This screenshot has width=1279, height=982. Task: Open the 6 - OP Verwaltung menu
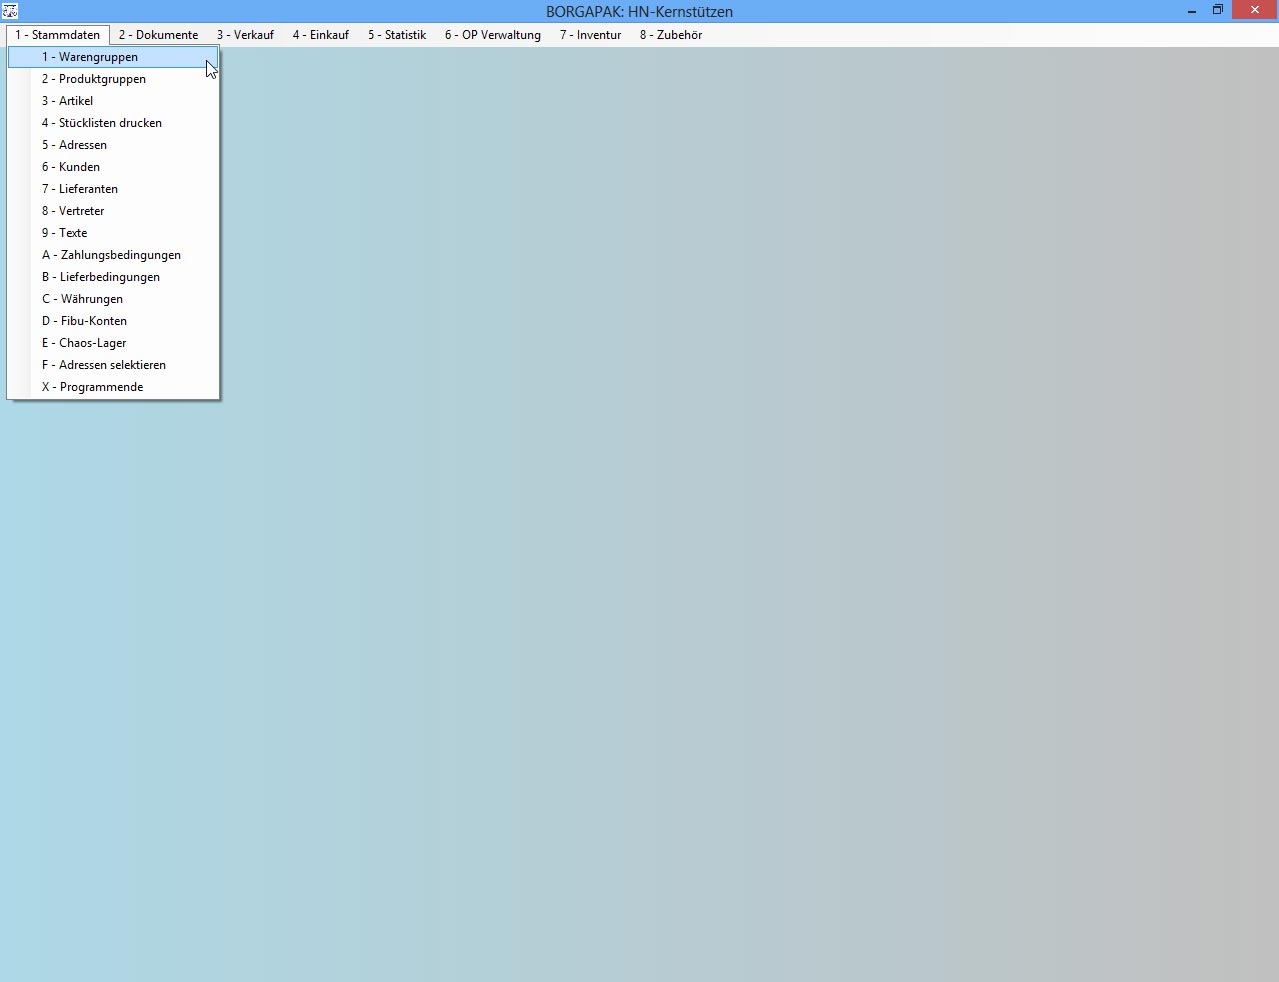tap(492, 35)
